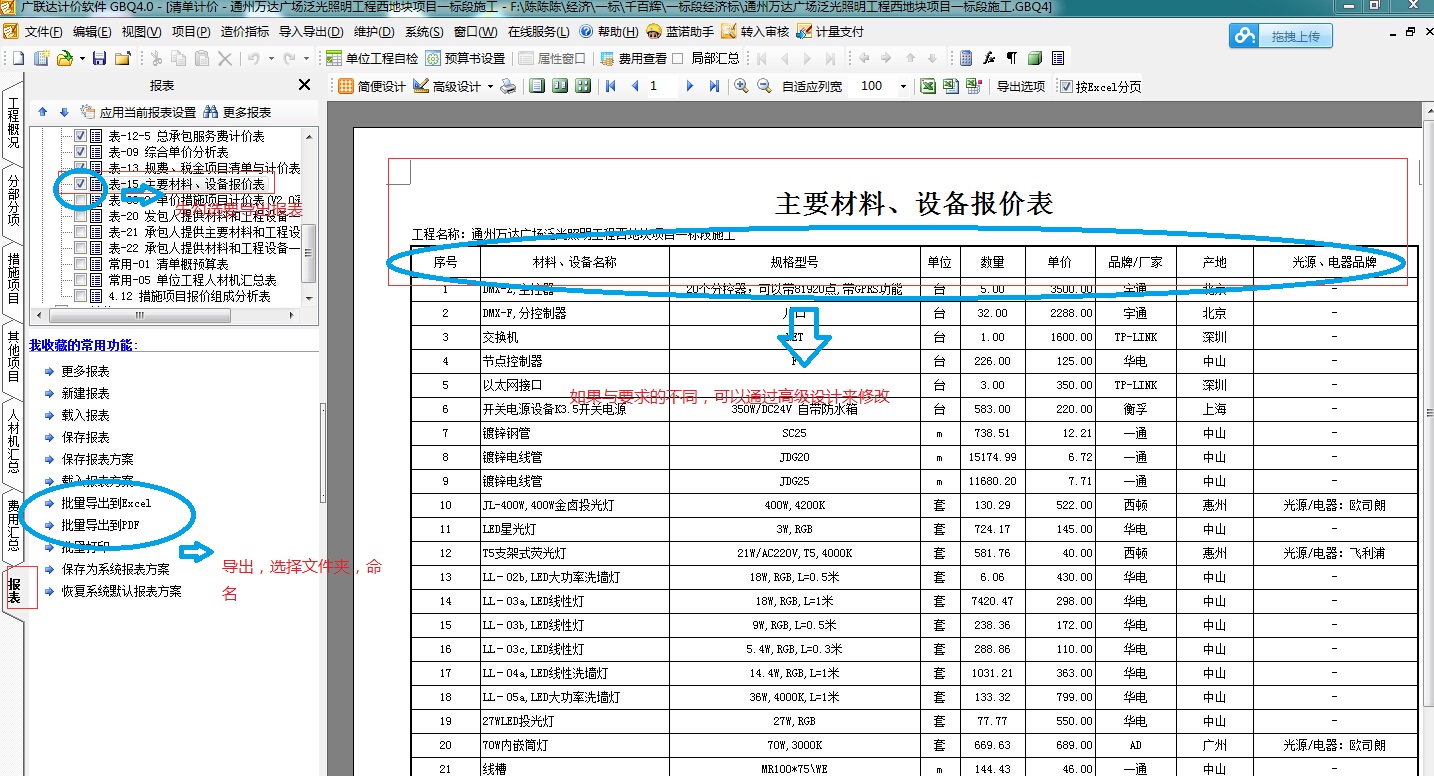Click the paragraph mark icon

pos(1011,58)
